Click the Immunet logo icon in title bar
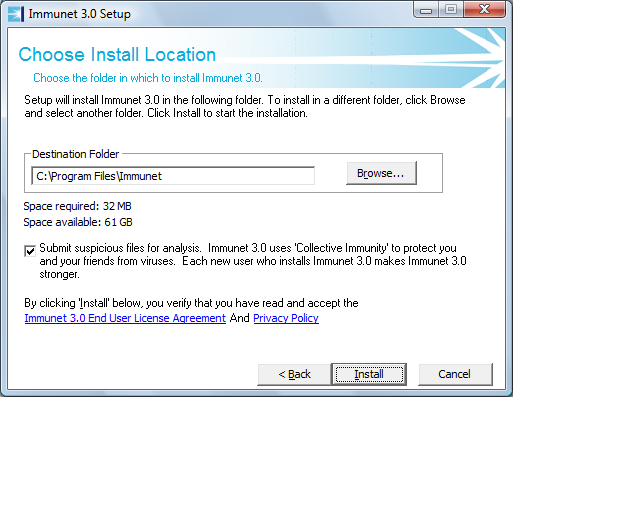The image size is (640, 512). (x=16, y=14)
